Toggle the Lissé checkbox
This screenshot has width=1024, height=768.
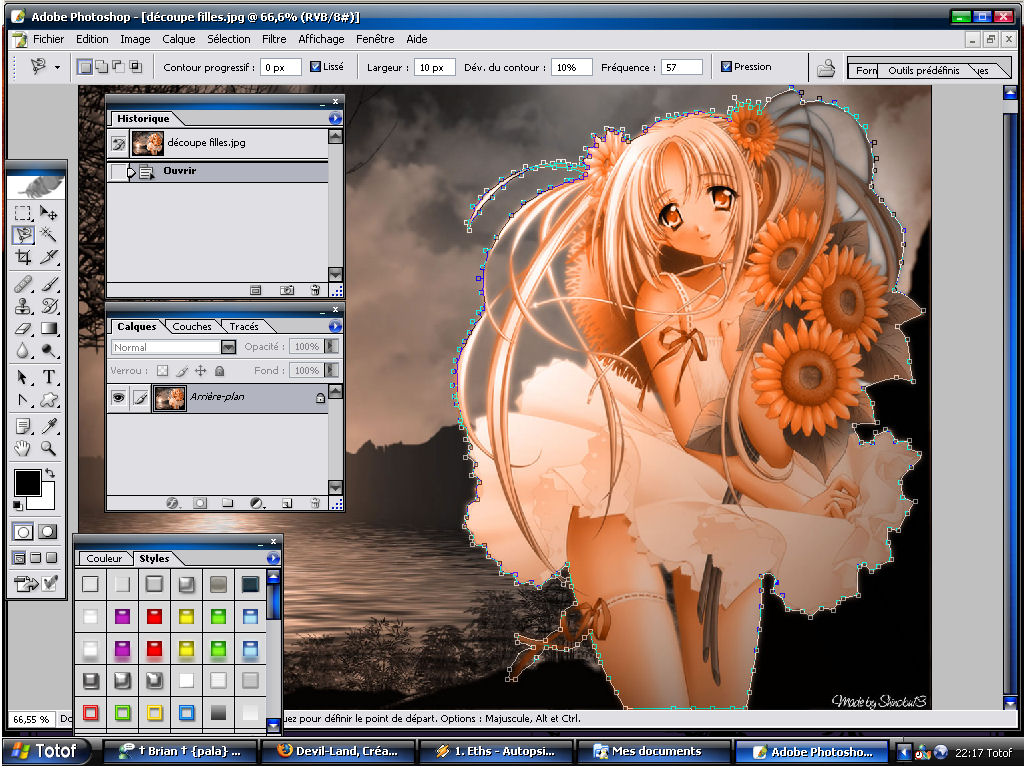tap(315, 67)
